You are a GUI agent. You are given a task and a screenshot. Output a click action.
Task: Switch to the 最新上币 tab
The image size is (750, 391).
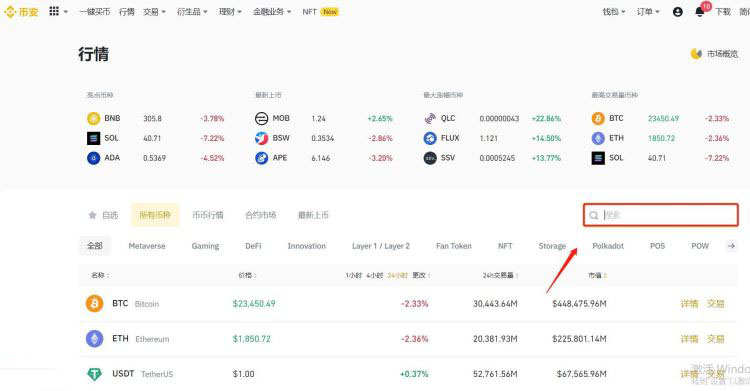coord(313,215)
